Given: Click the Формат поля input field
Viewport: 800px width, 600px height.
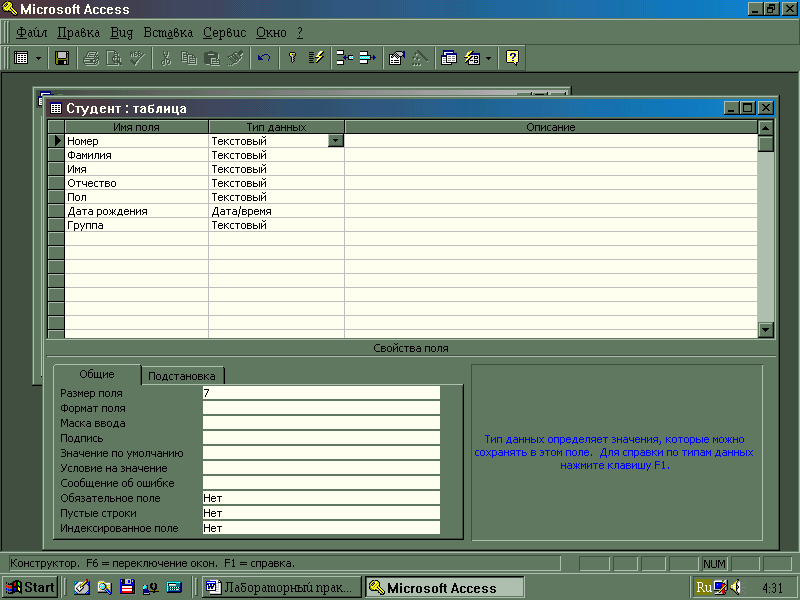Looking at the screenshot, I should tap(321, 408).
